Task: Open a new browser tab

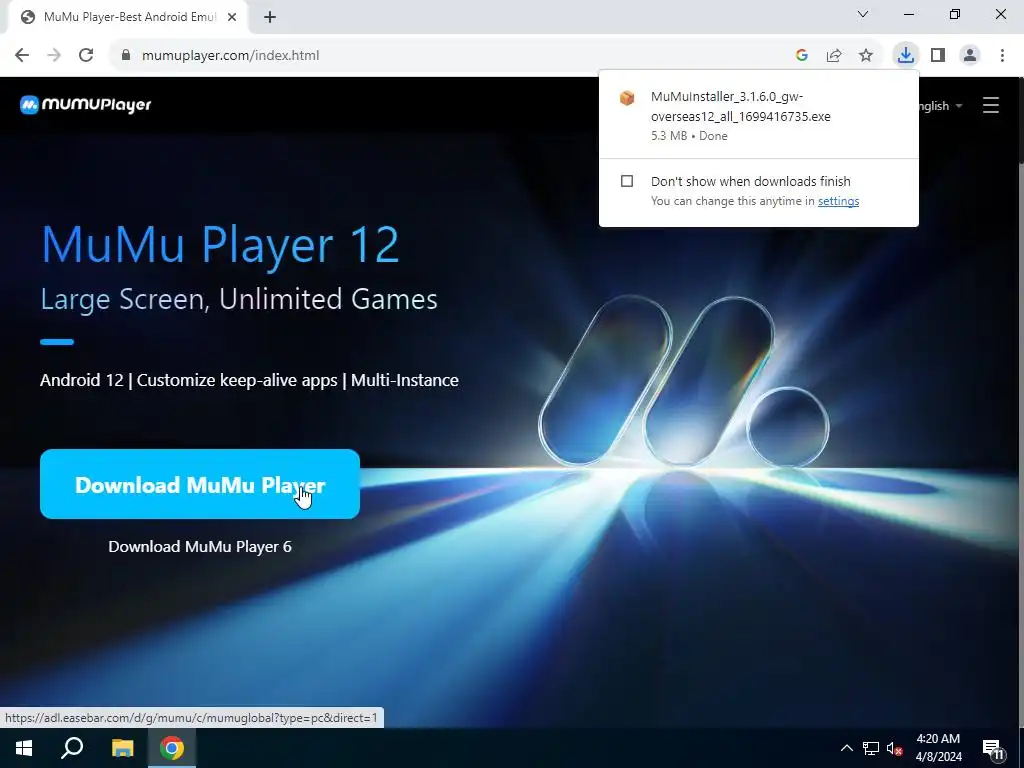Action: 270,17
